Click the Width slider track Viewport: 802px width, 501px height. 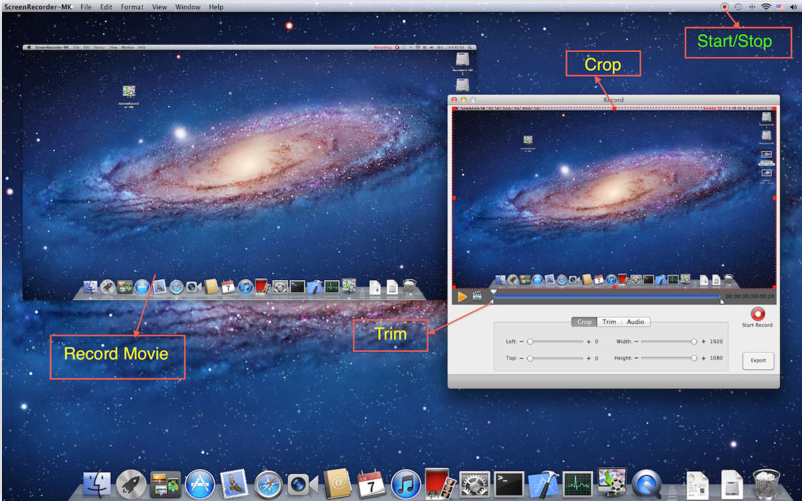[669, 341]
